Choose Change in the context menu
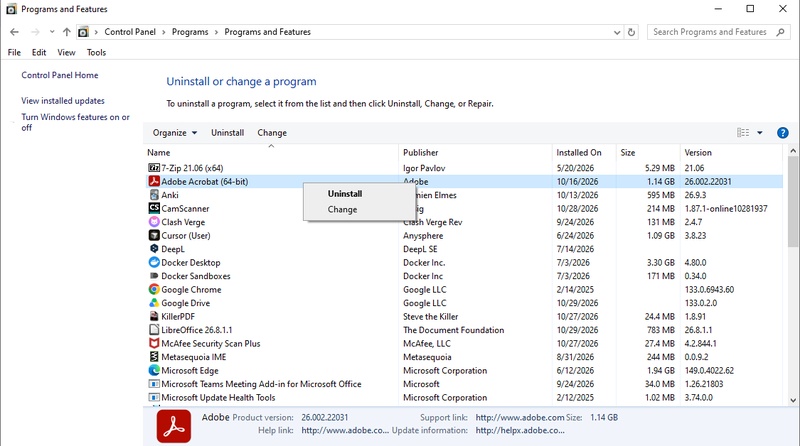 click(x=342, y=209)
